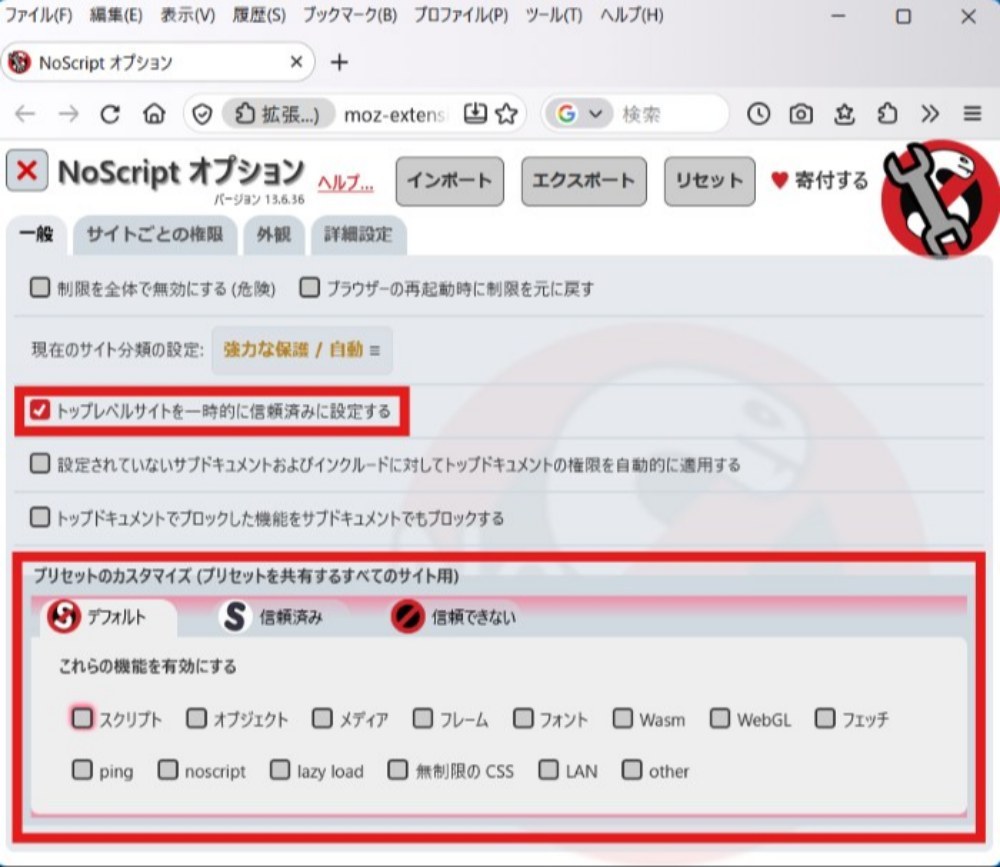
Task: Switch to the 詳細設定 tab
Action: pos(358,235)
